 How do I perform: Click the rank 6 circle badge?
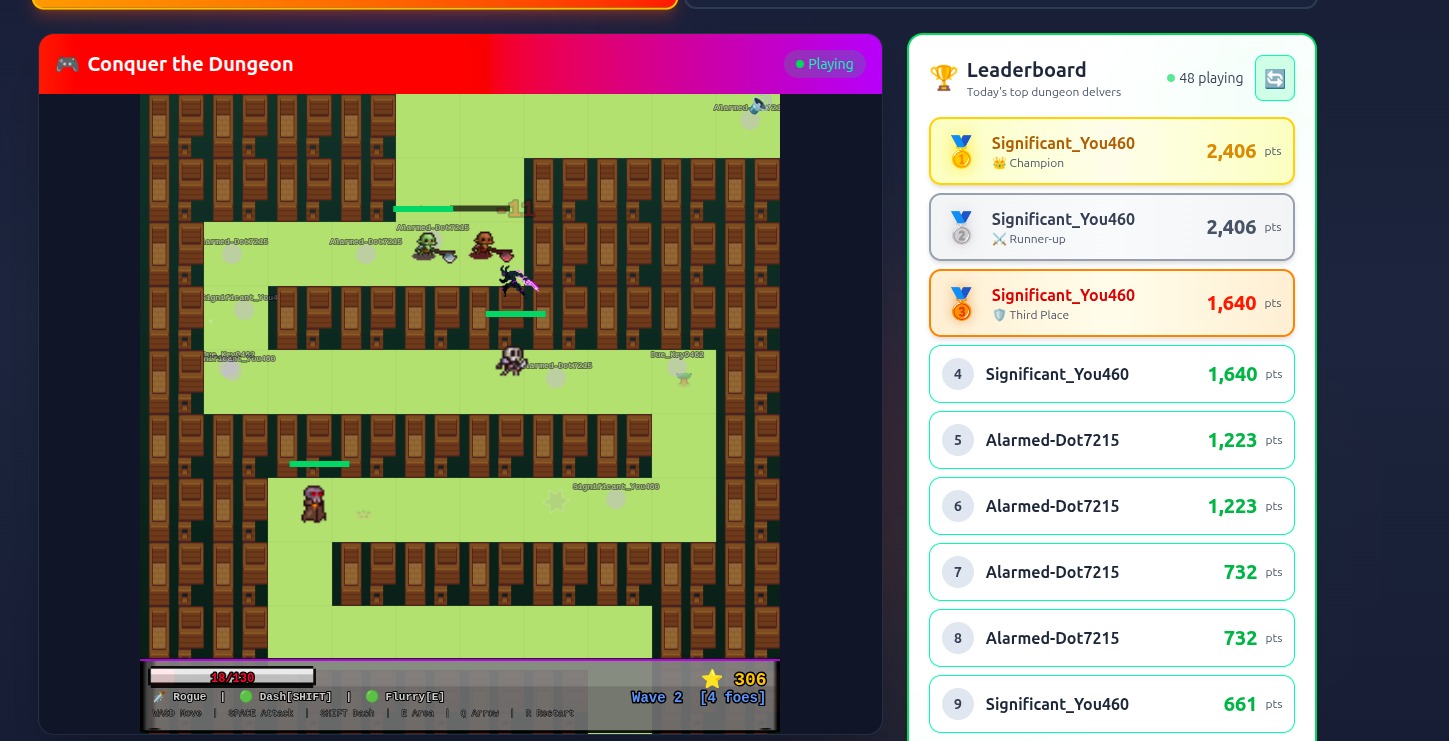point(958,506)
